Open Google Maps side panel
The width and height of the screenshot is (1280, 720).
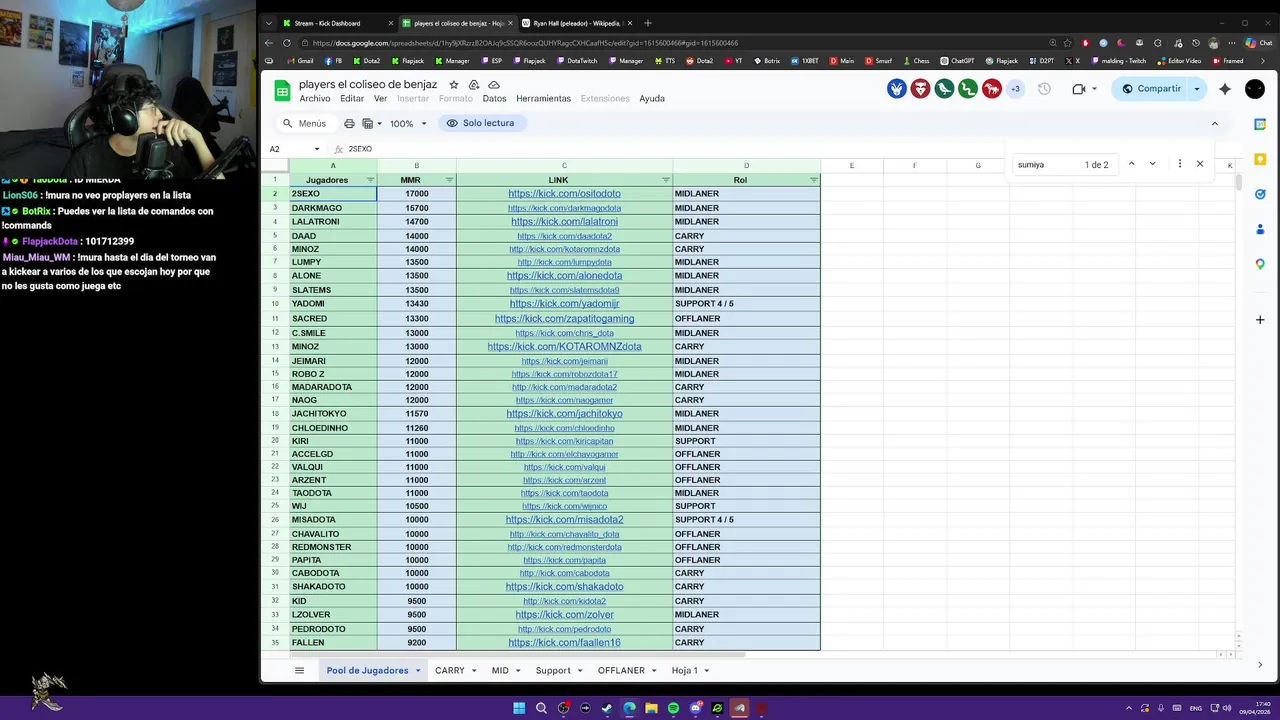tap(1260, 264)
